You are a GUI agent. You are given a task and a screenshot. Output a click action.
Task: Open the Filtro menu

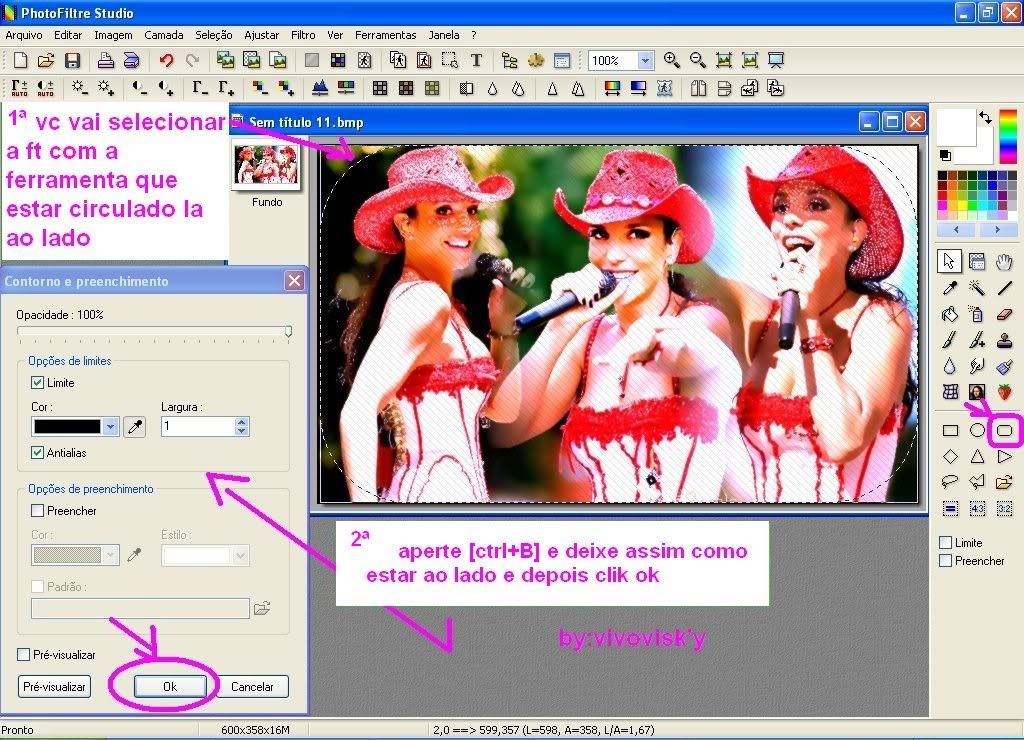(x=303, y=35)
